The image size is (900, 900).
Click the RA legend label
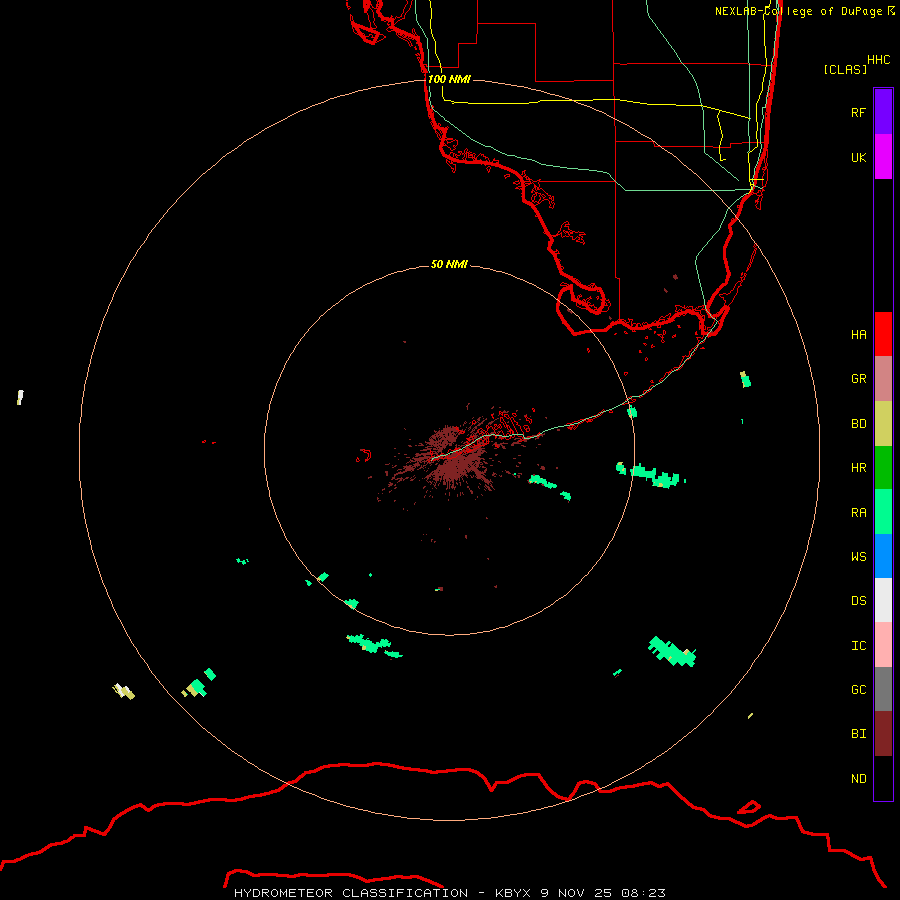point(858,513)
